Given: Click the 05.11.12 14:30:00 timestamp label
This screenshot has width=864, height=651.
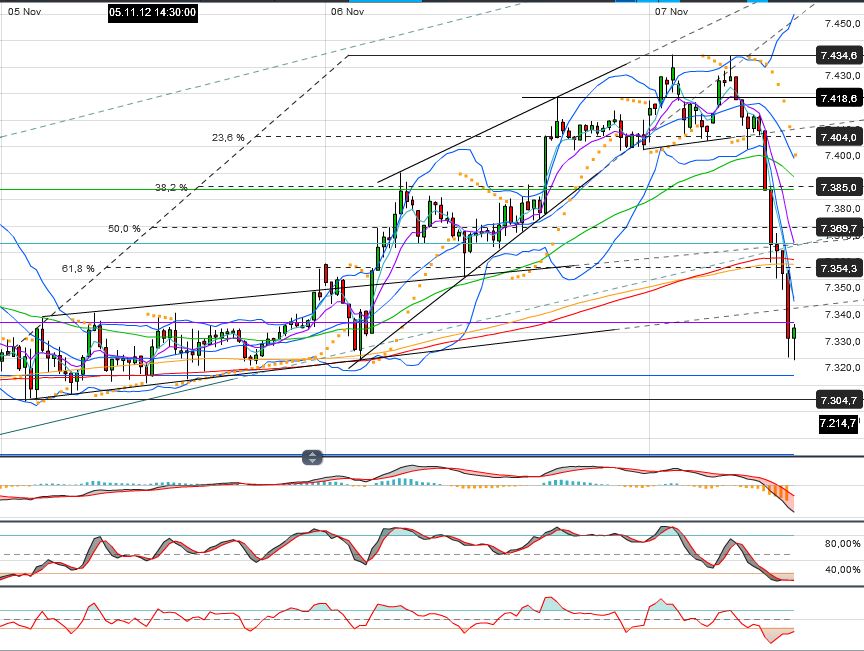Looking at the screenshot, I should pyautogui.click(x=153, y=12).
